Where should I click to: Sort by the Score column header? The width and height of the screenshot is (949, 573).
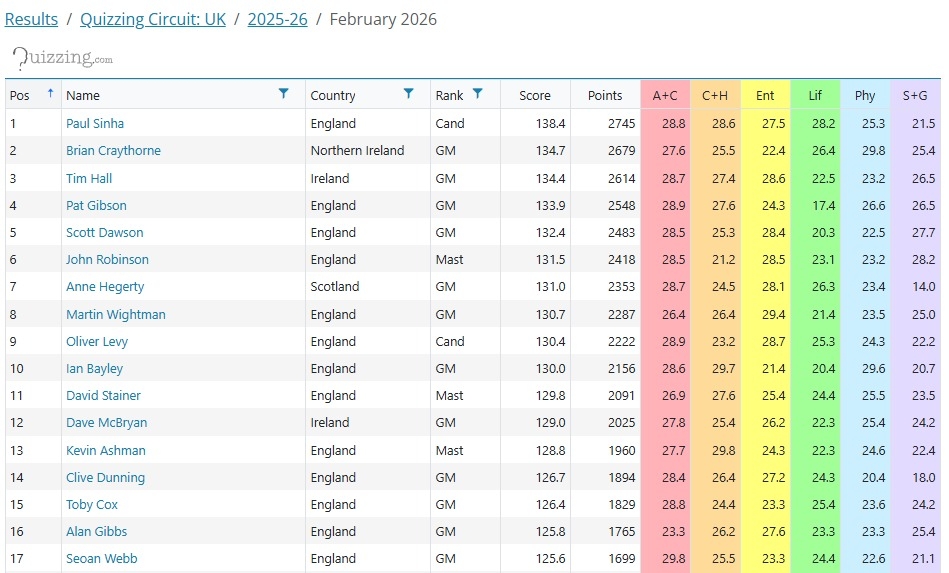535,96
